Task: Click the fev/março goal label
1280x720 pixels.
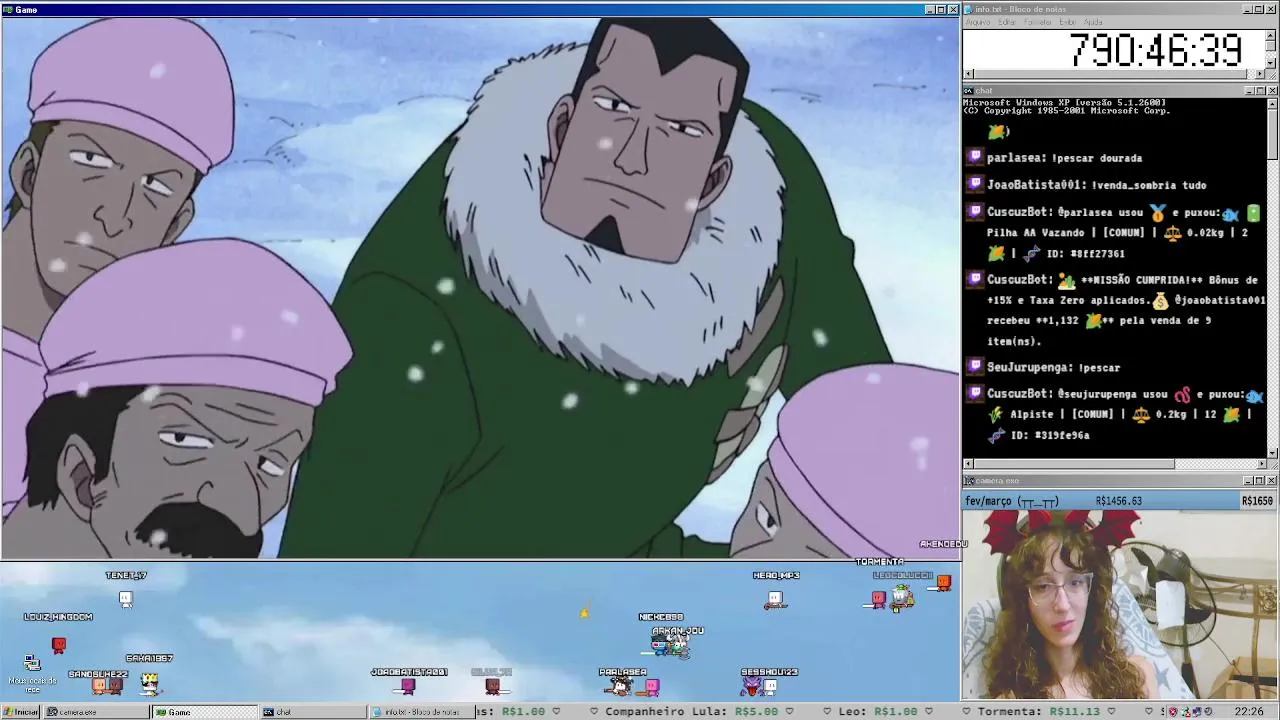Action: pos(1012,501)
